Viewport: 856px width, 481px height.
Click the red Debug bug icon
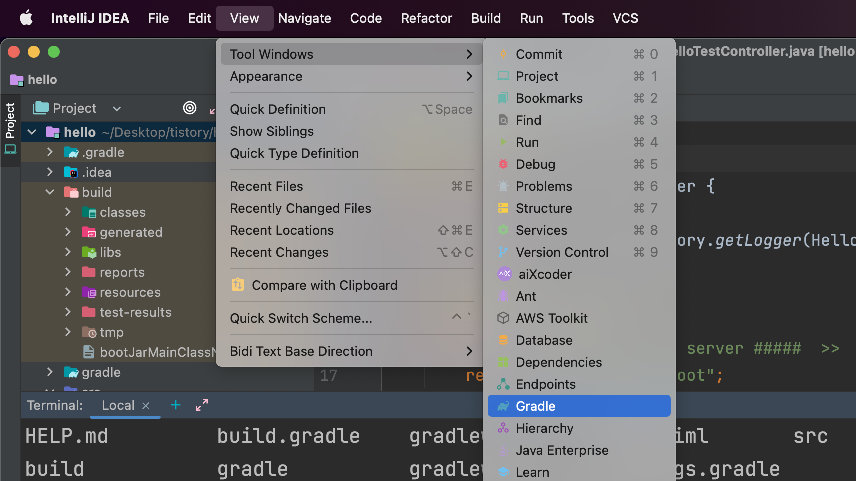coord(503,164)
